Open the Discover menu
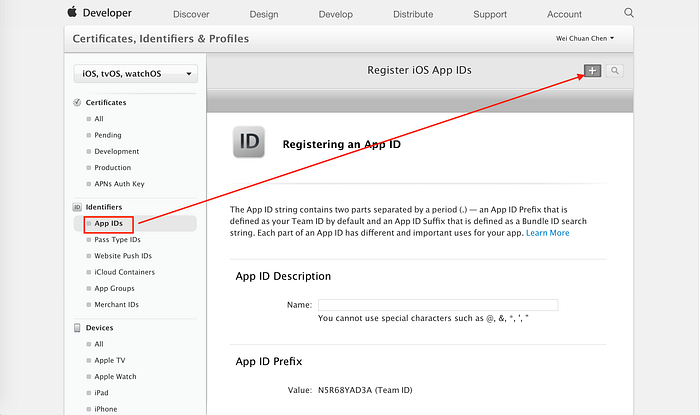This screenshot has width=700, height=415. point(191,14)
